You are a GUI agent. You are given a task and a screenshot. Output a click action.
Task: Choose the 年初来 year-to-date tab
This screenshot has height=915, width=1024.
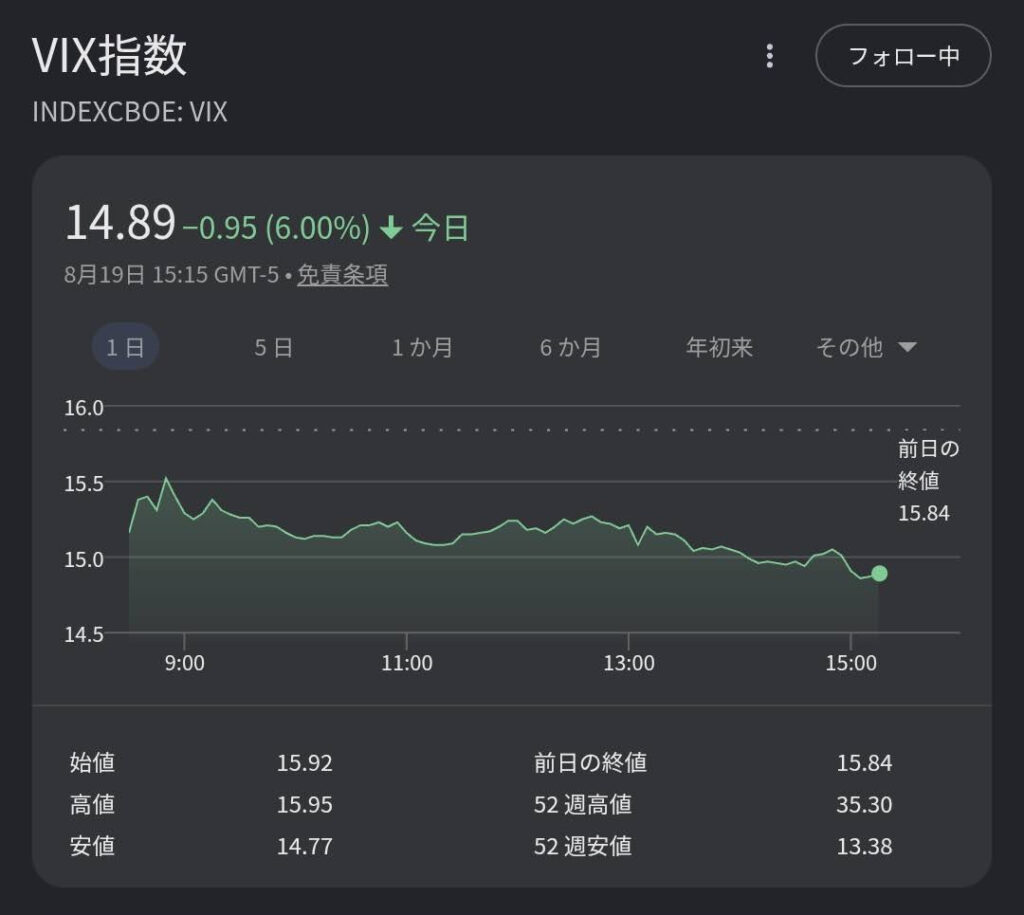tap(719, 347)
